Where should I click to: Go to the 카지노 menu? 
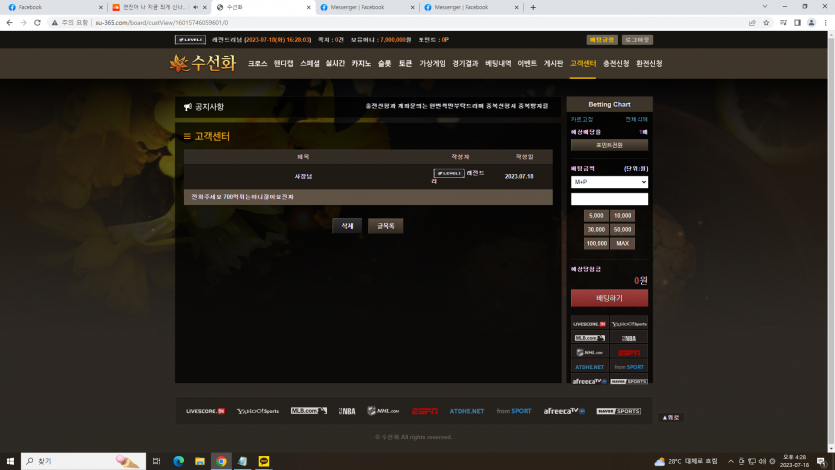coord(360,63)
